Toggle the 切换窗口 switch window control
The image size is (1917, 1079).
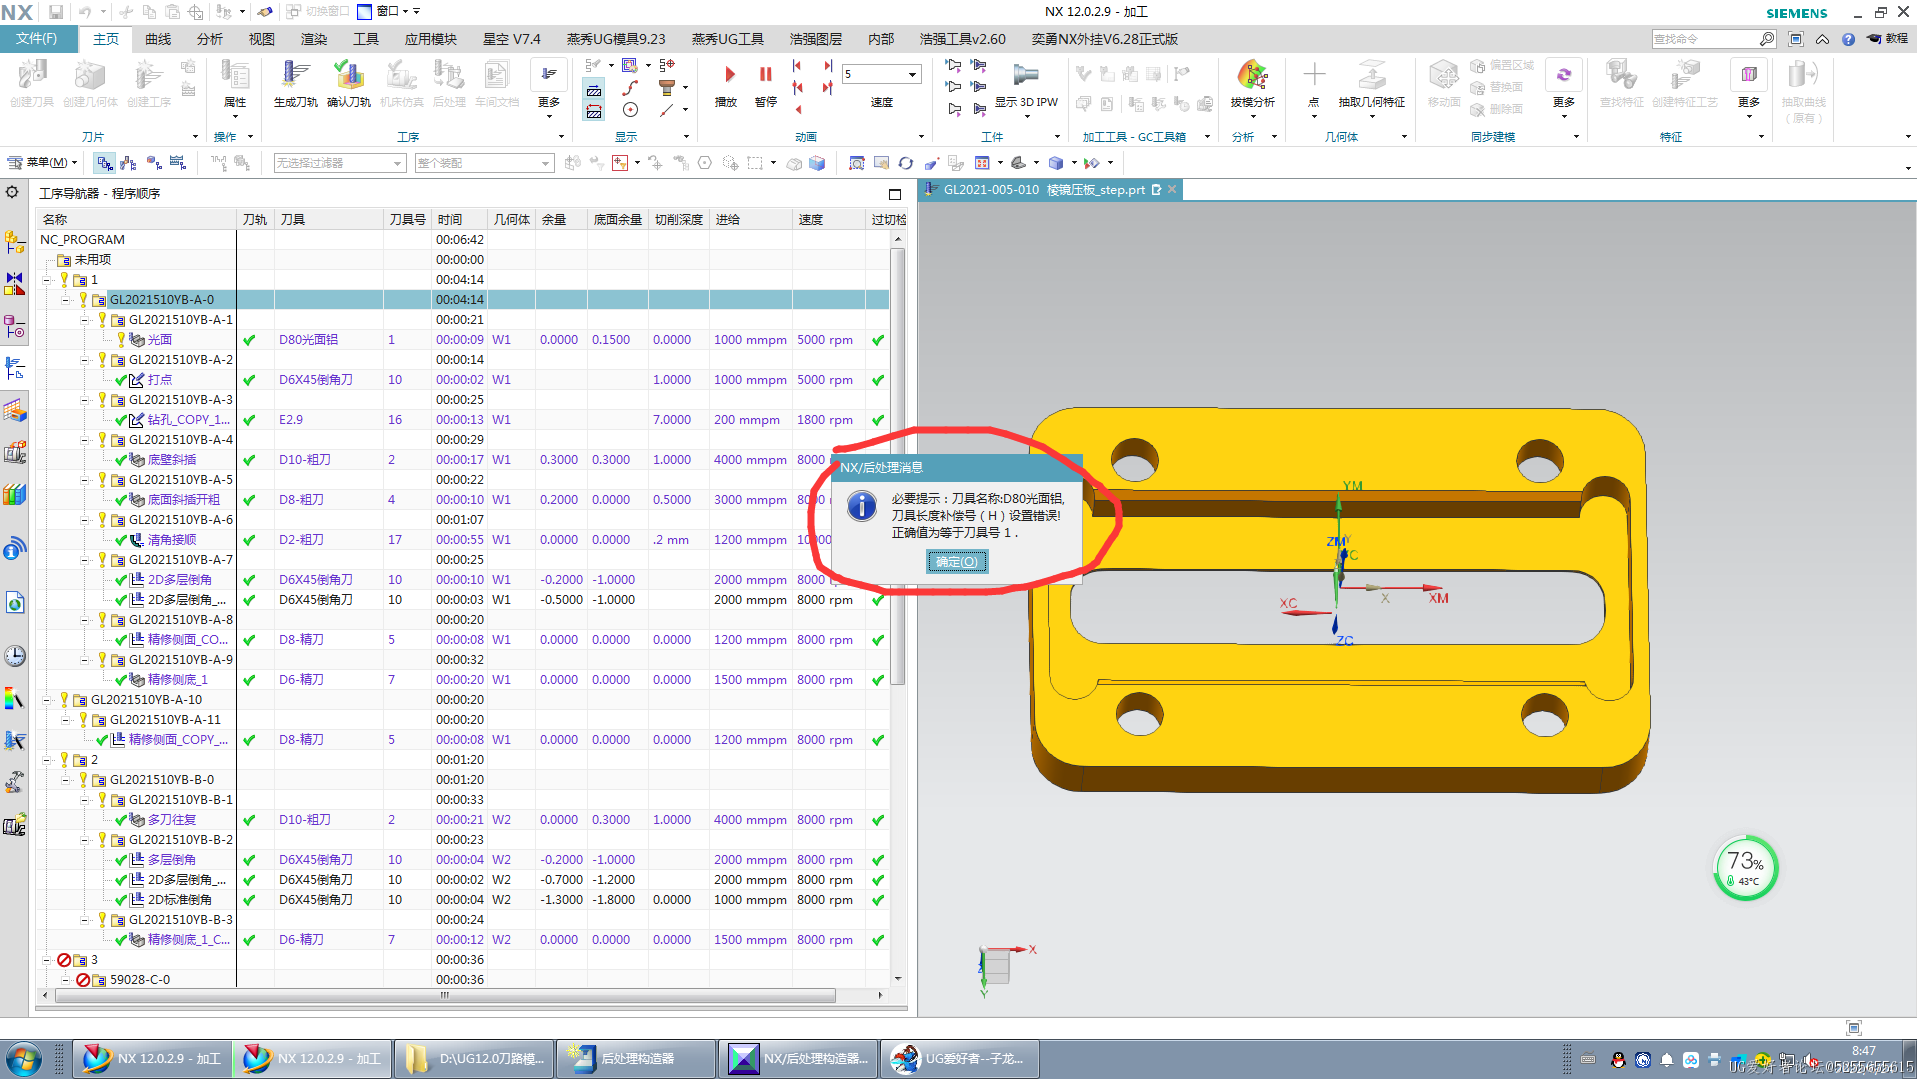(x=317, y=11)
